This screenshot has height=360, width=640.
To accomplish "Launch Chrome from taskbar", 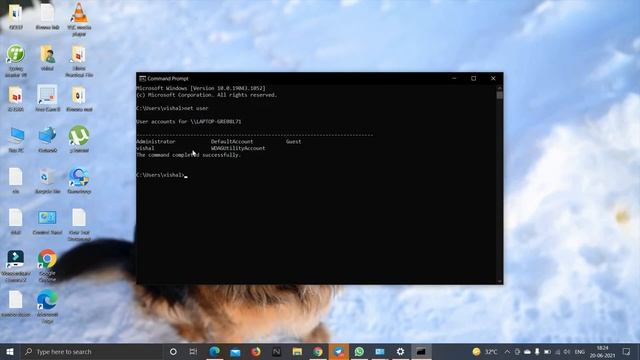I will click(x=318, y=351).
